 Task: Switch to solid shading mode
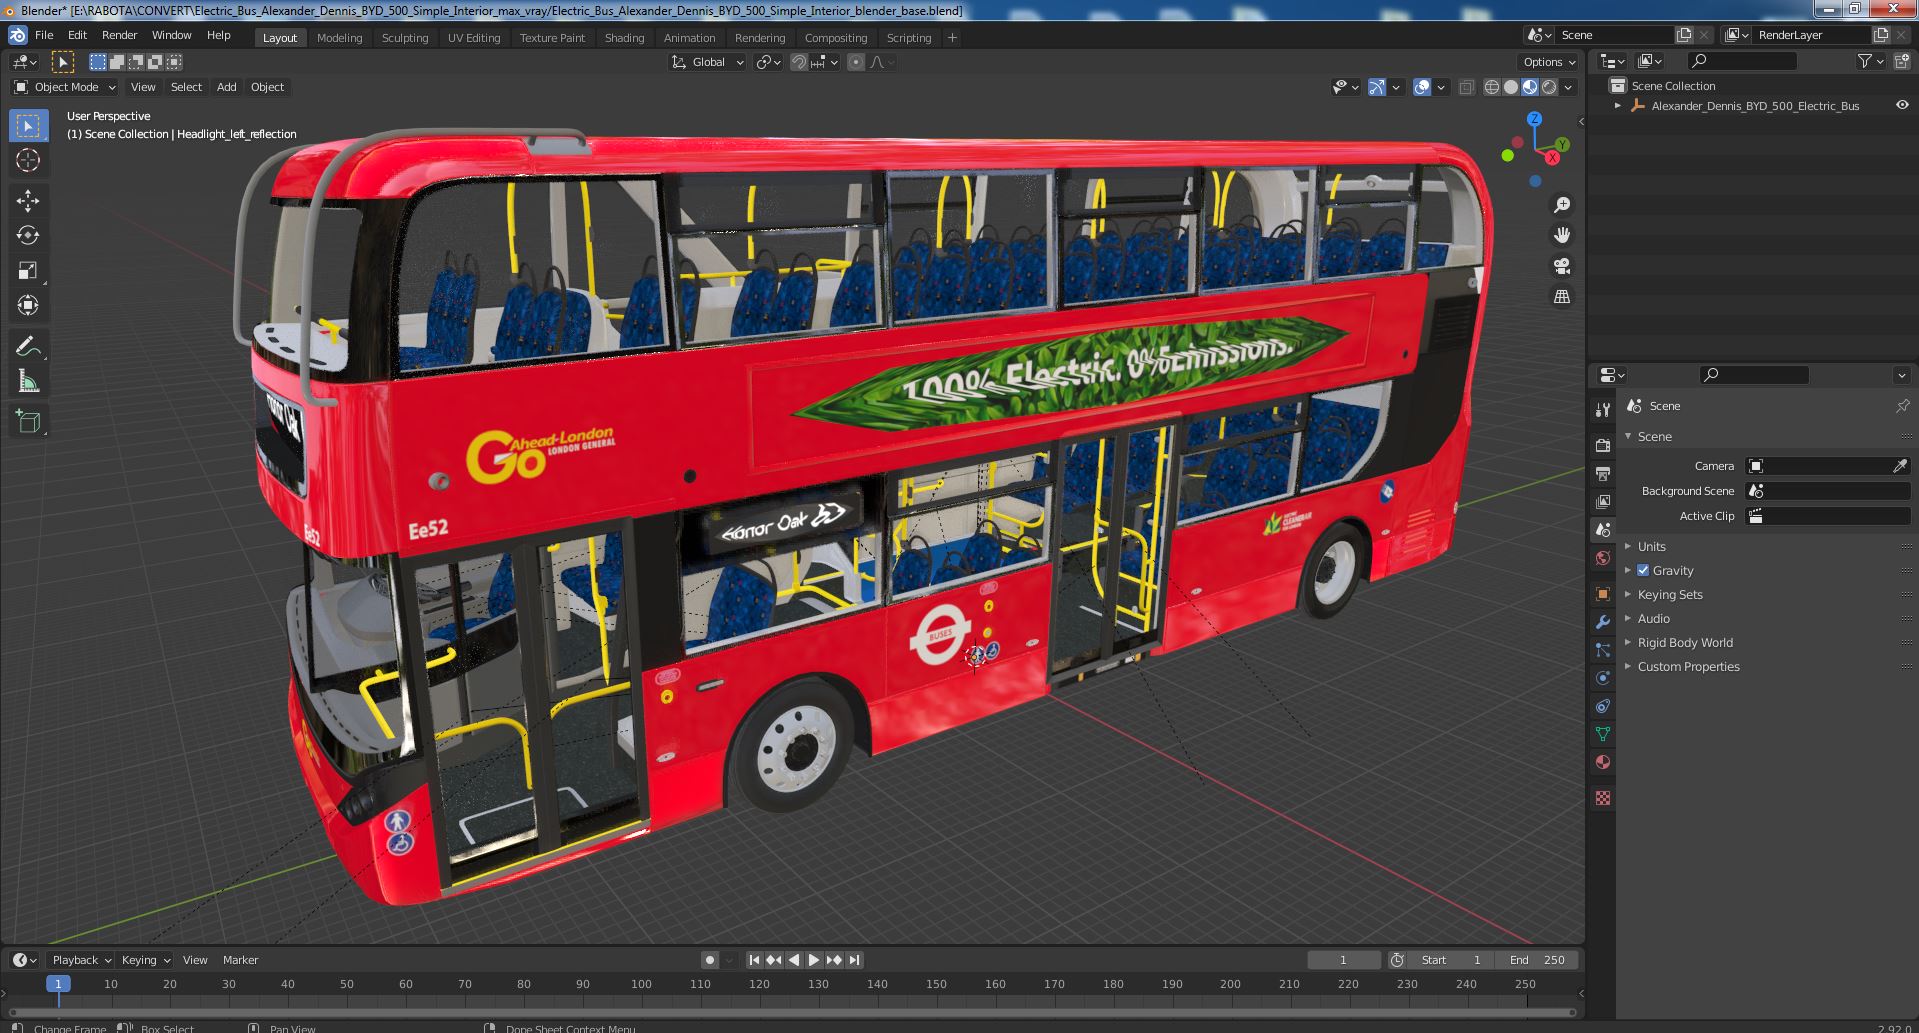point(1511,87)
